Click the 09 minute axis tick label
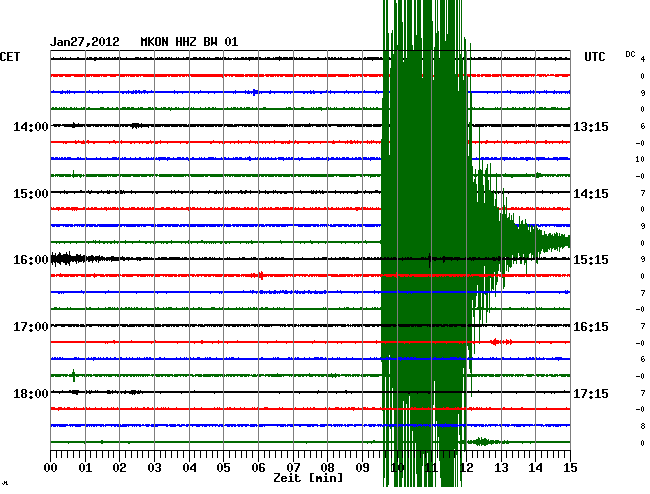This screenshot has width=650, height=494. (x=362, y=467)
